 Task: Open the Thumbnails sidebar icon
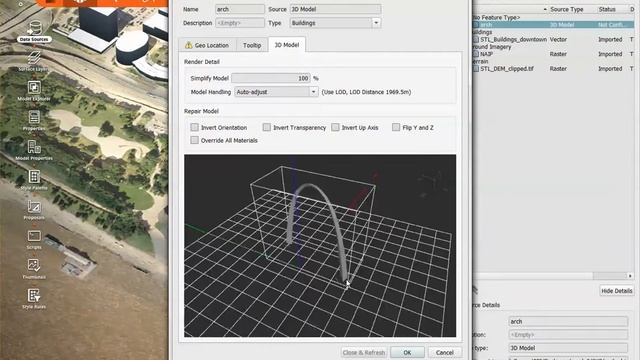pos(34,265)
